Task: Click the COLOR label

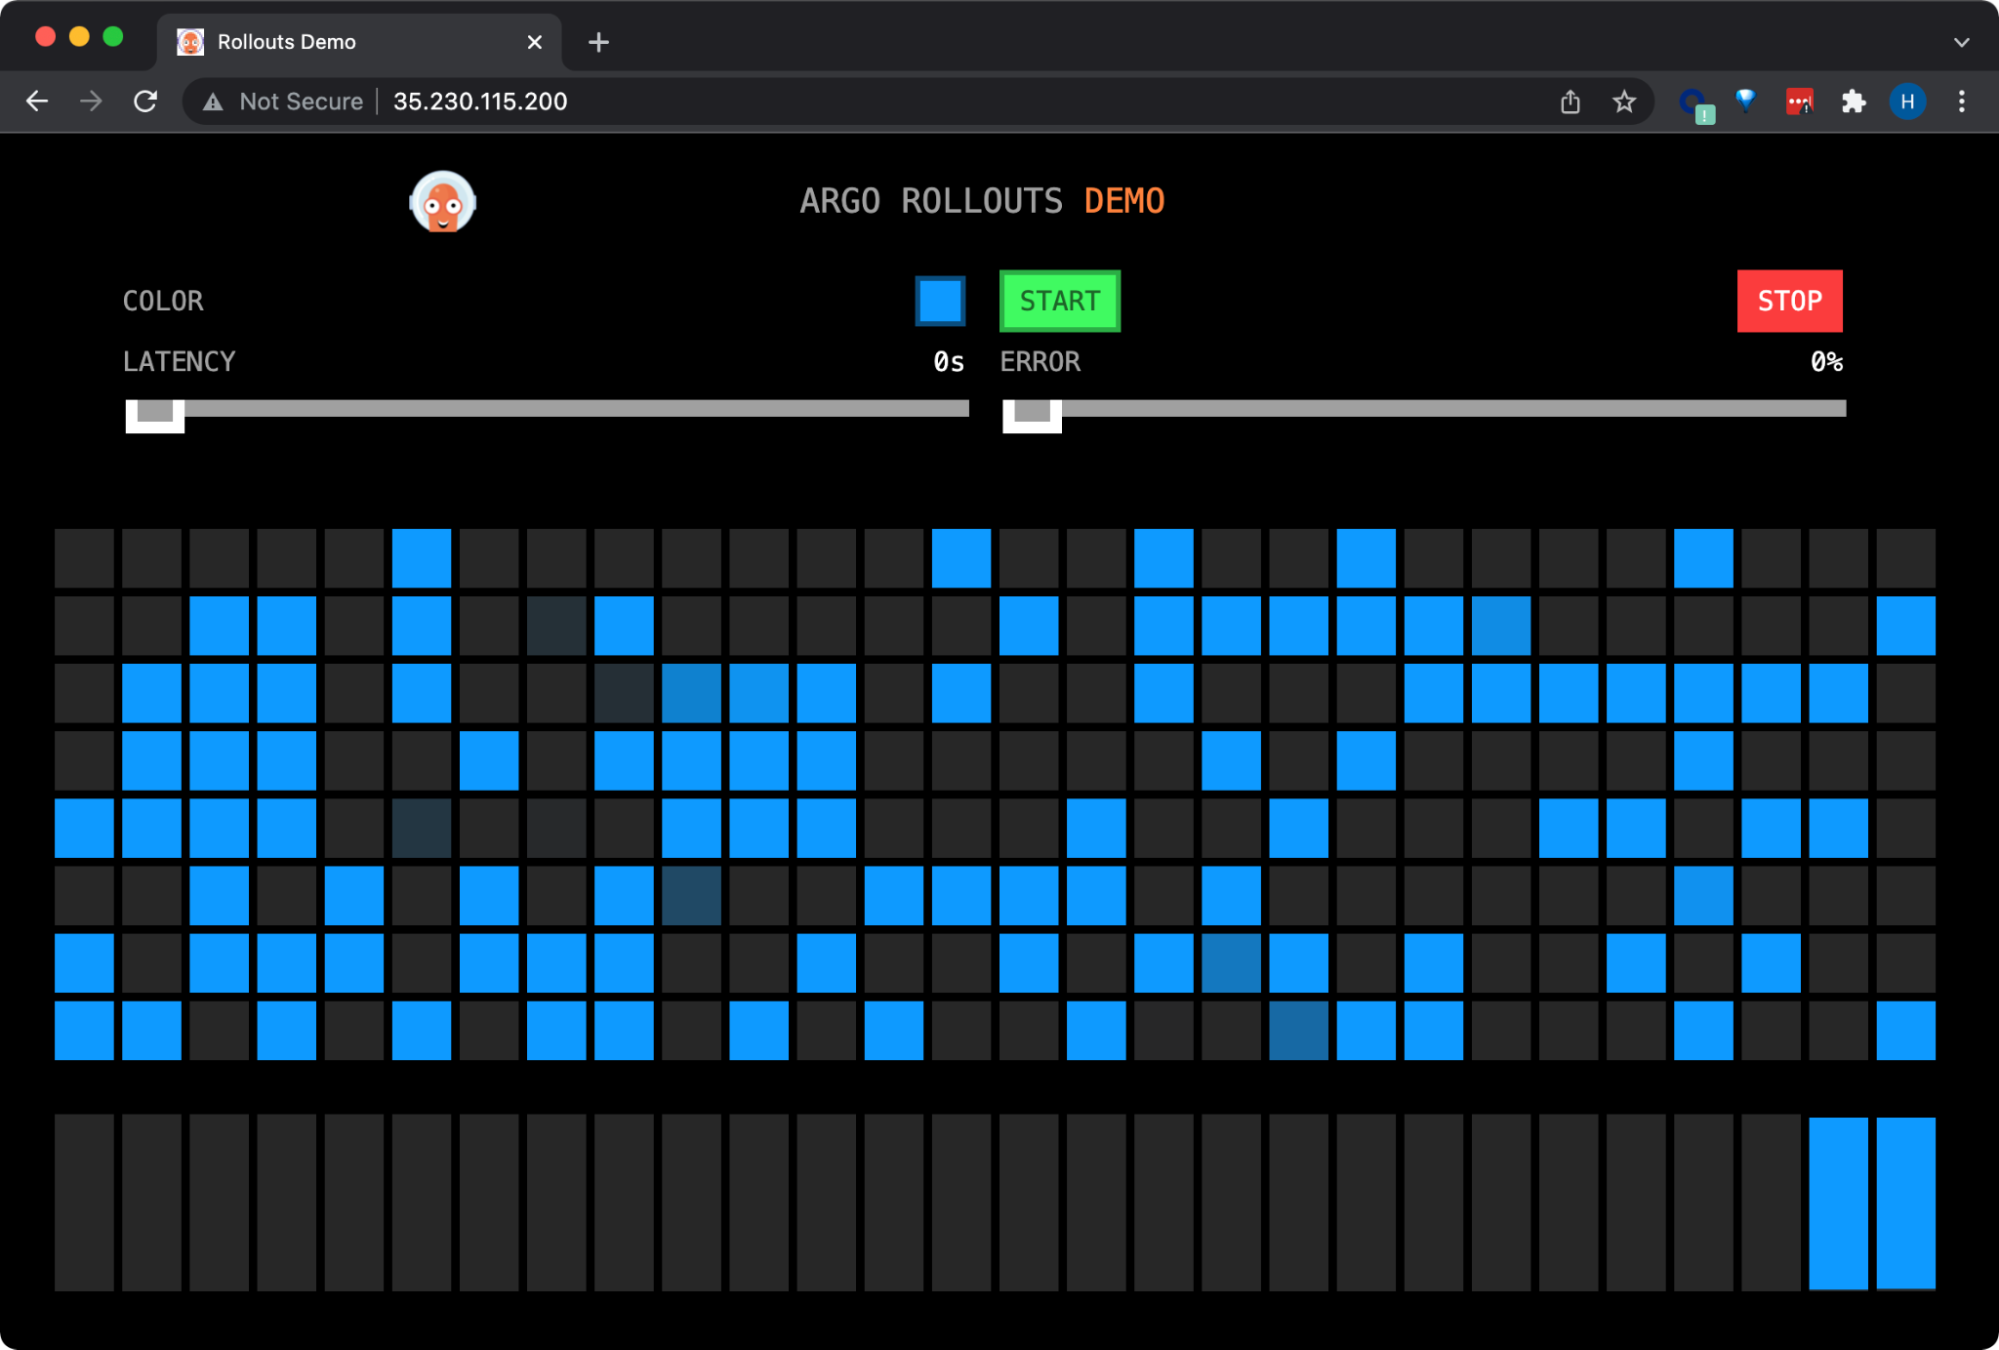Action: (x=163, y=301)
